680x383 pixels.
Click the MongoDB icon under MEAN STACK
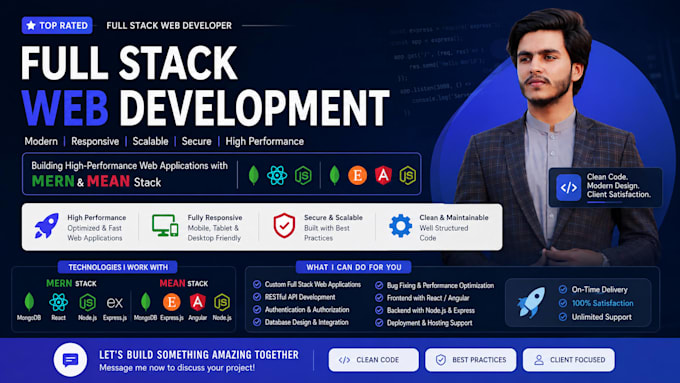[x=145, y=302]
